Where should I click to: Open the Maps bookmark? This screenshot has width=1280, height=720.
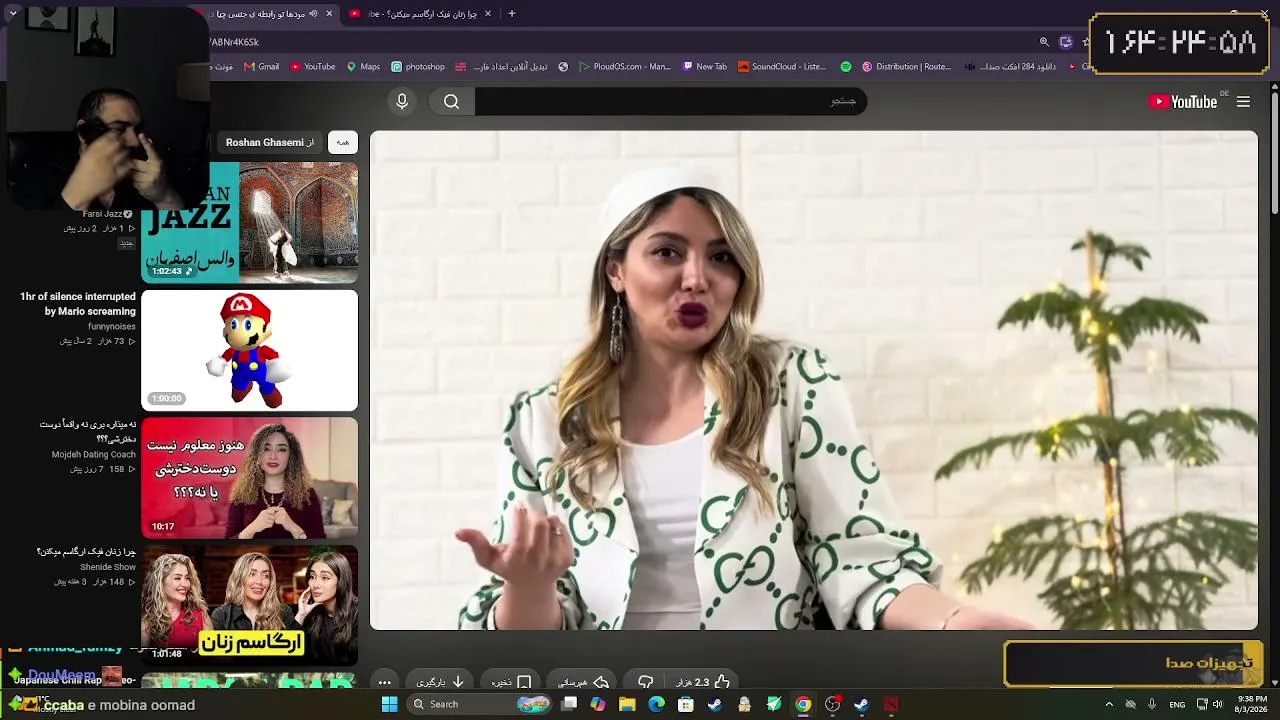coord(363,67)
